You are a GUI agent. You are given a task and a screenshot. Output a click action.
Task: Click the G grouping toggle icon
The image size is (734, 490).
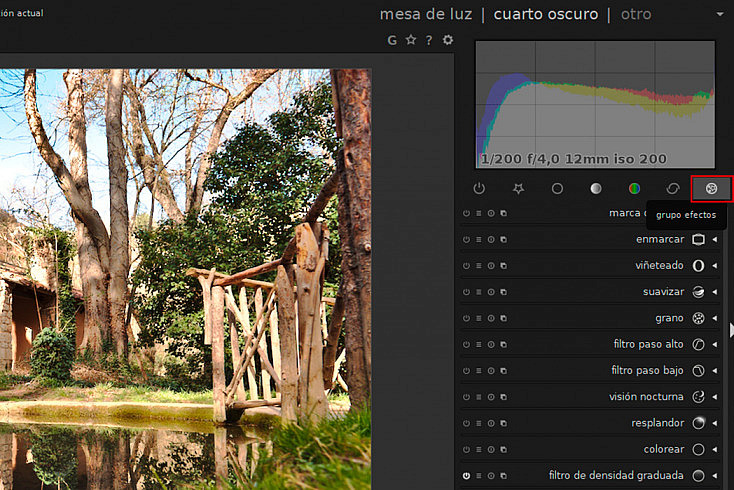(x=392, y=41)
